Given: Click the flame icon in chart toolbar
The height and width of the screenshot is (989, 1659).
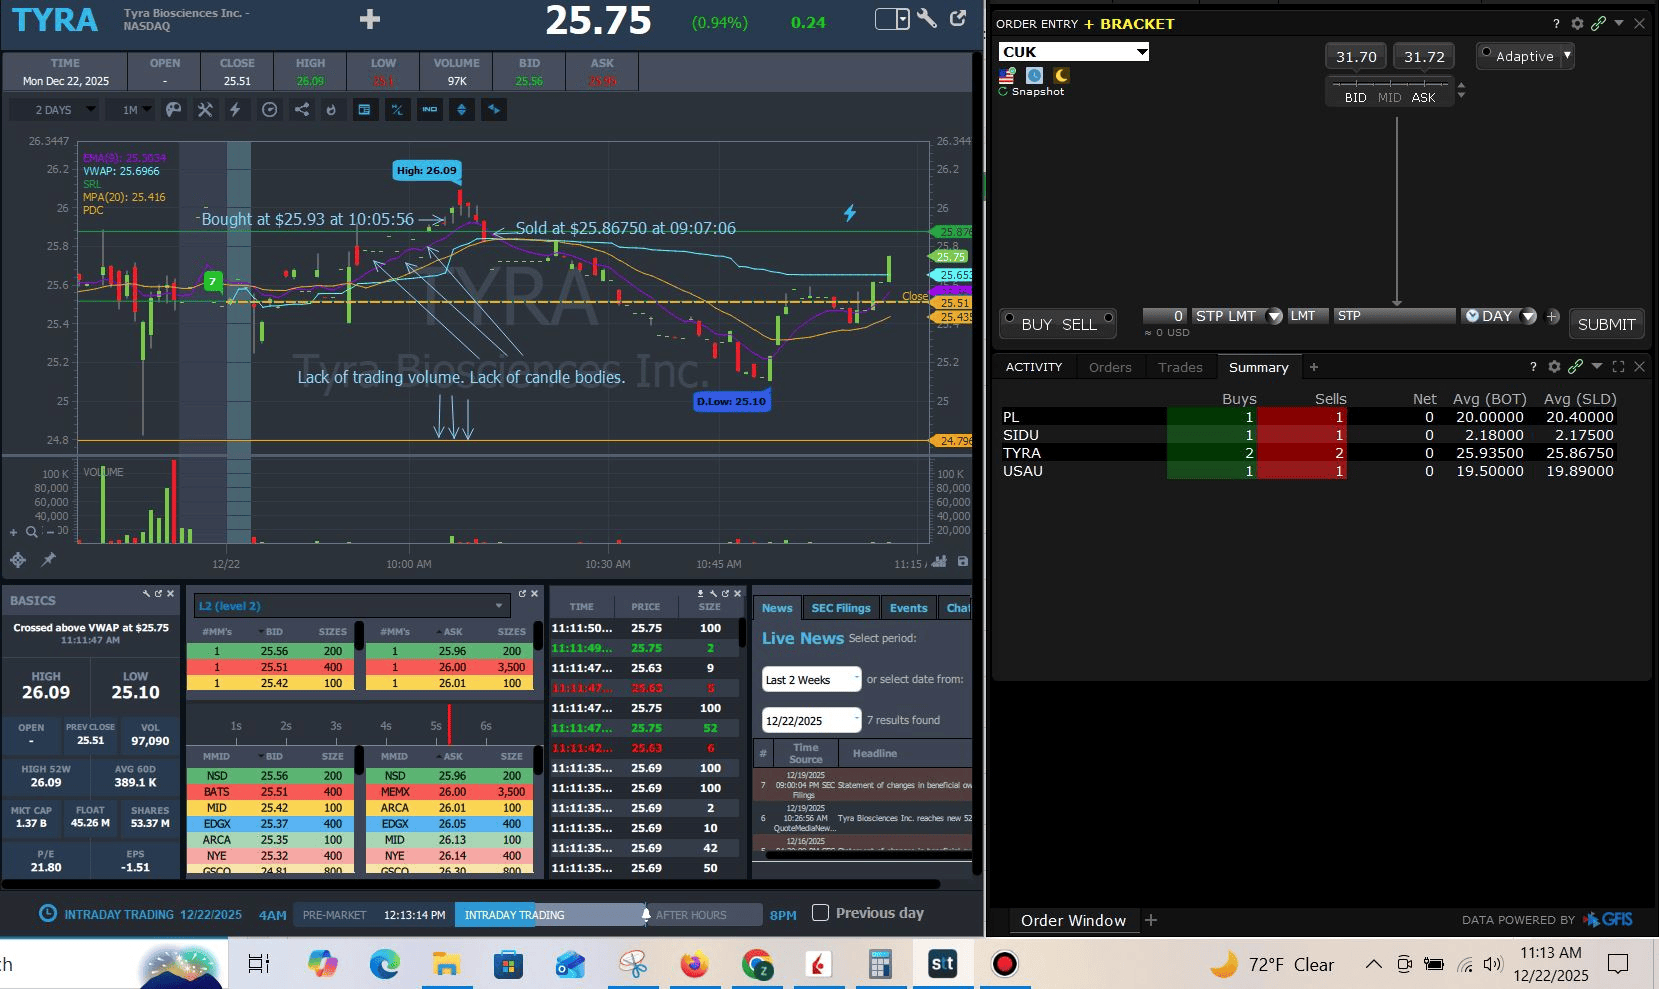Looking at the screenshot, I should tap(331, 110).
